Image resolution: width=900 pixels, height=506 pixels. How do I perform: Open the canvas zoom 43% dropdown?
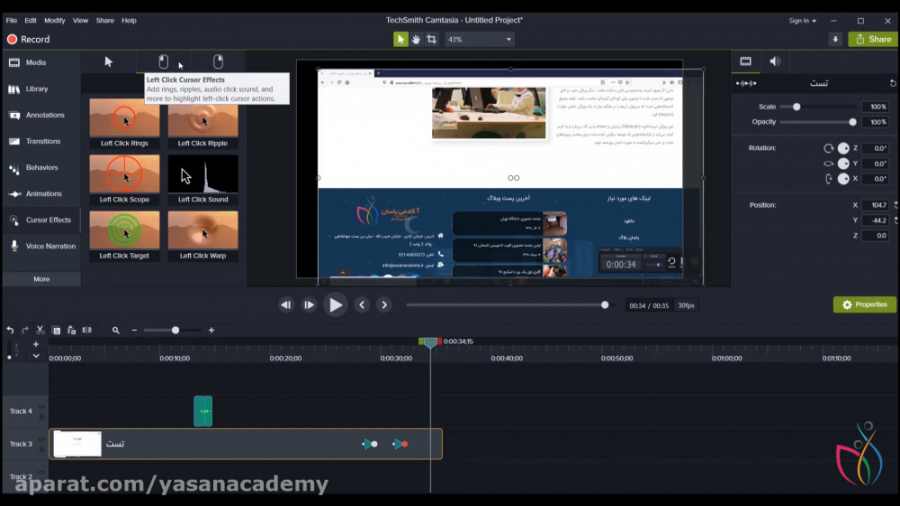[479, 40]
